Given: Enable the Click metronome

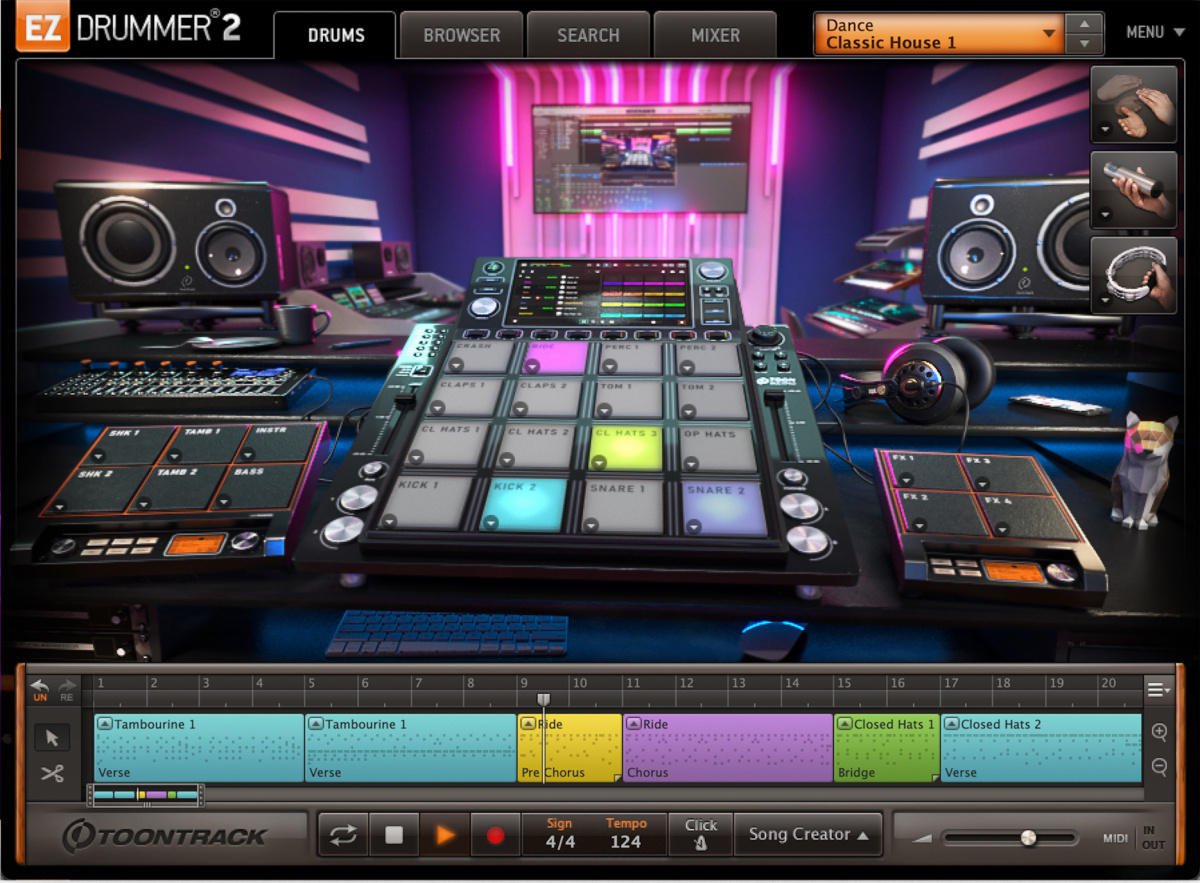Looking at the screenshot, I should tap(700, 835).
